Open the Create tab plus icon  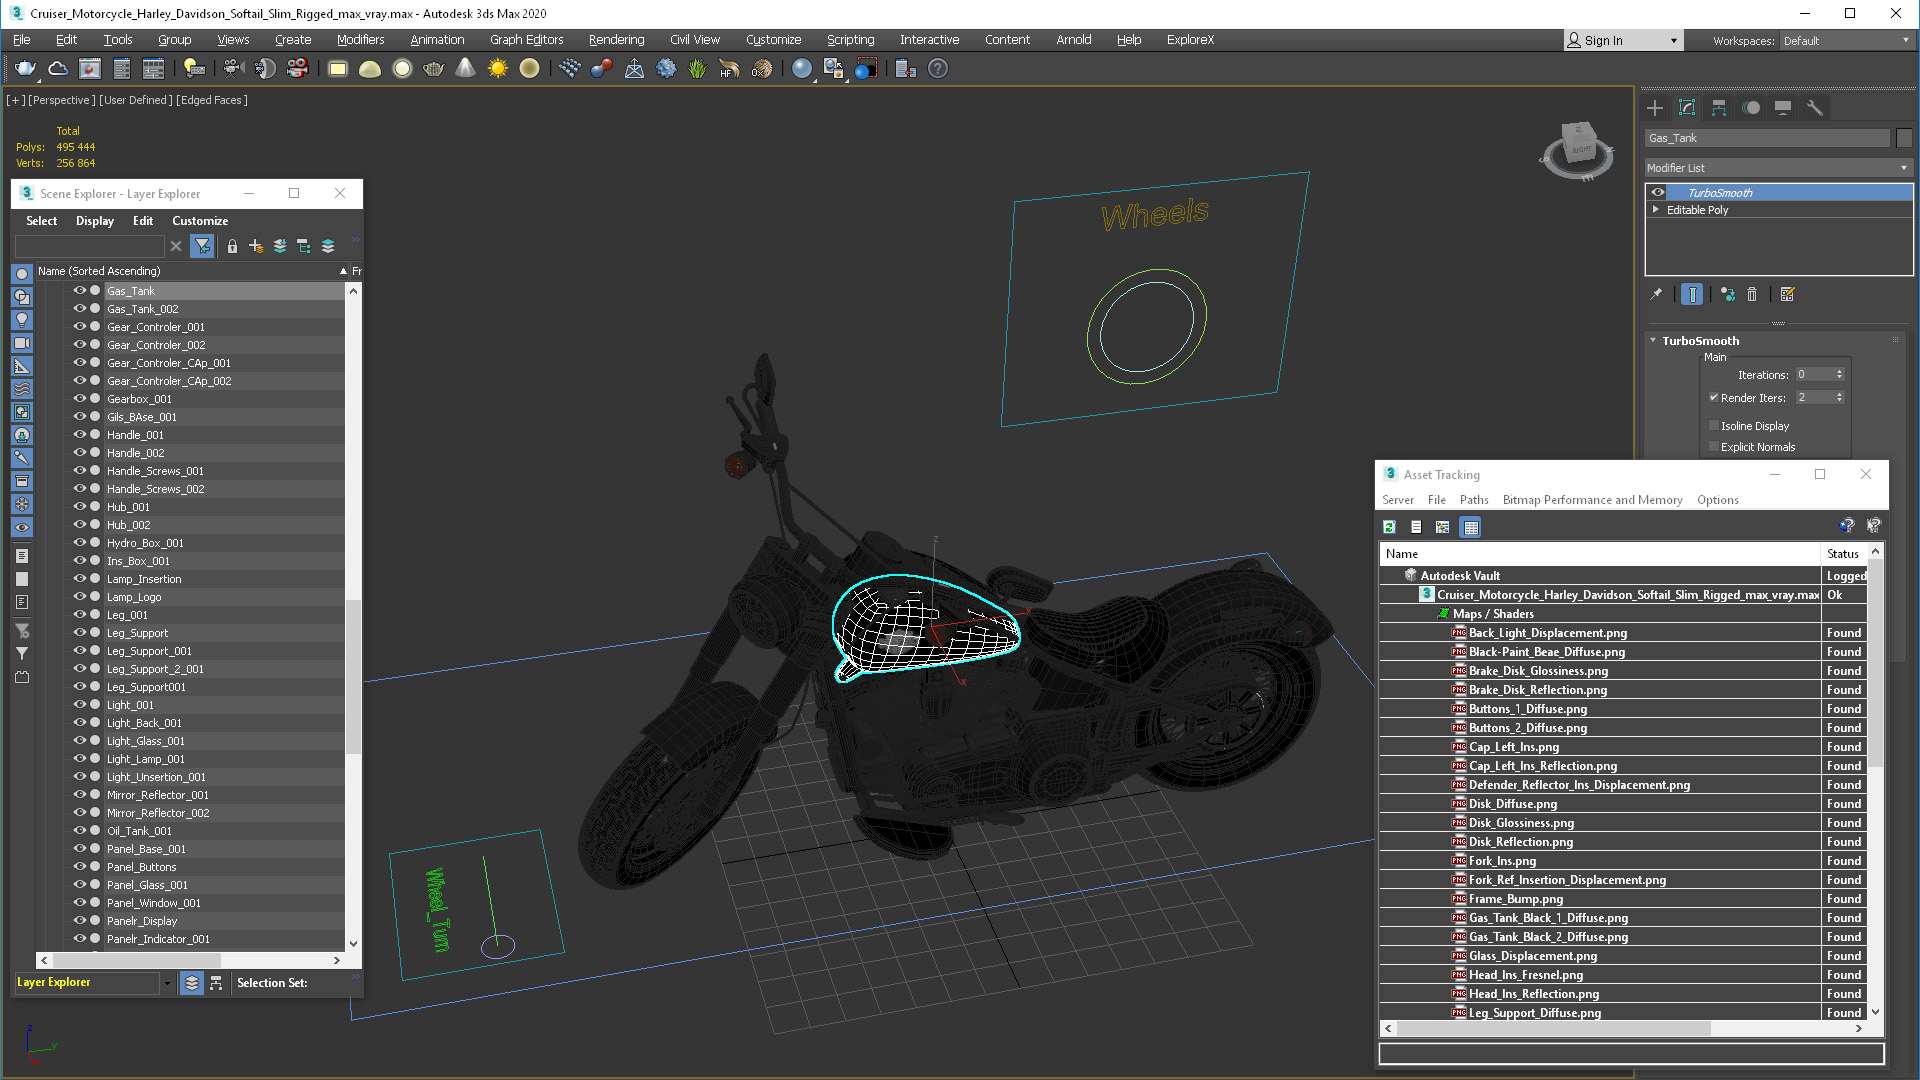tap(1655, 108)
